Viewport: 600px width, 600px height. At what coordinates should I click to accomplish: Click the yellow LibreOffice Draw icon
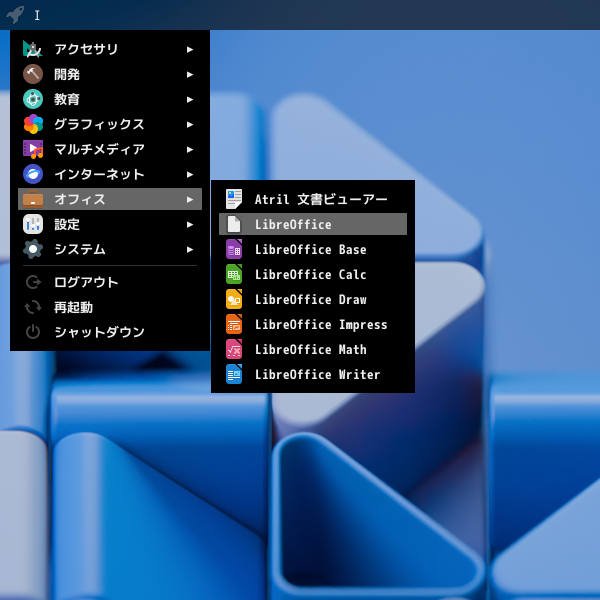[x=234, y=299]
